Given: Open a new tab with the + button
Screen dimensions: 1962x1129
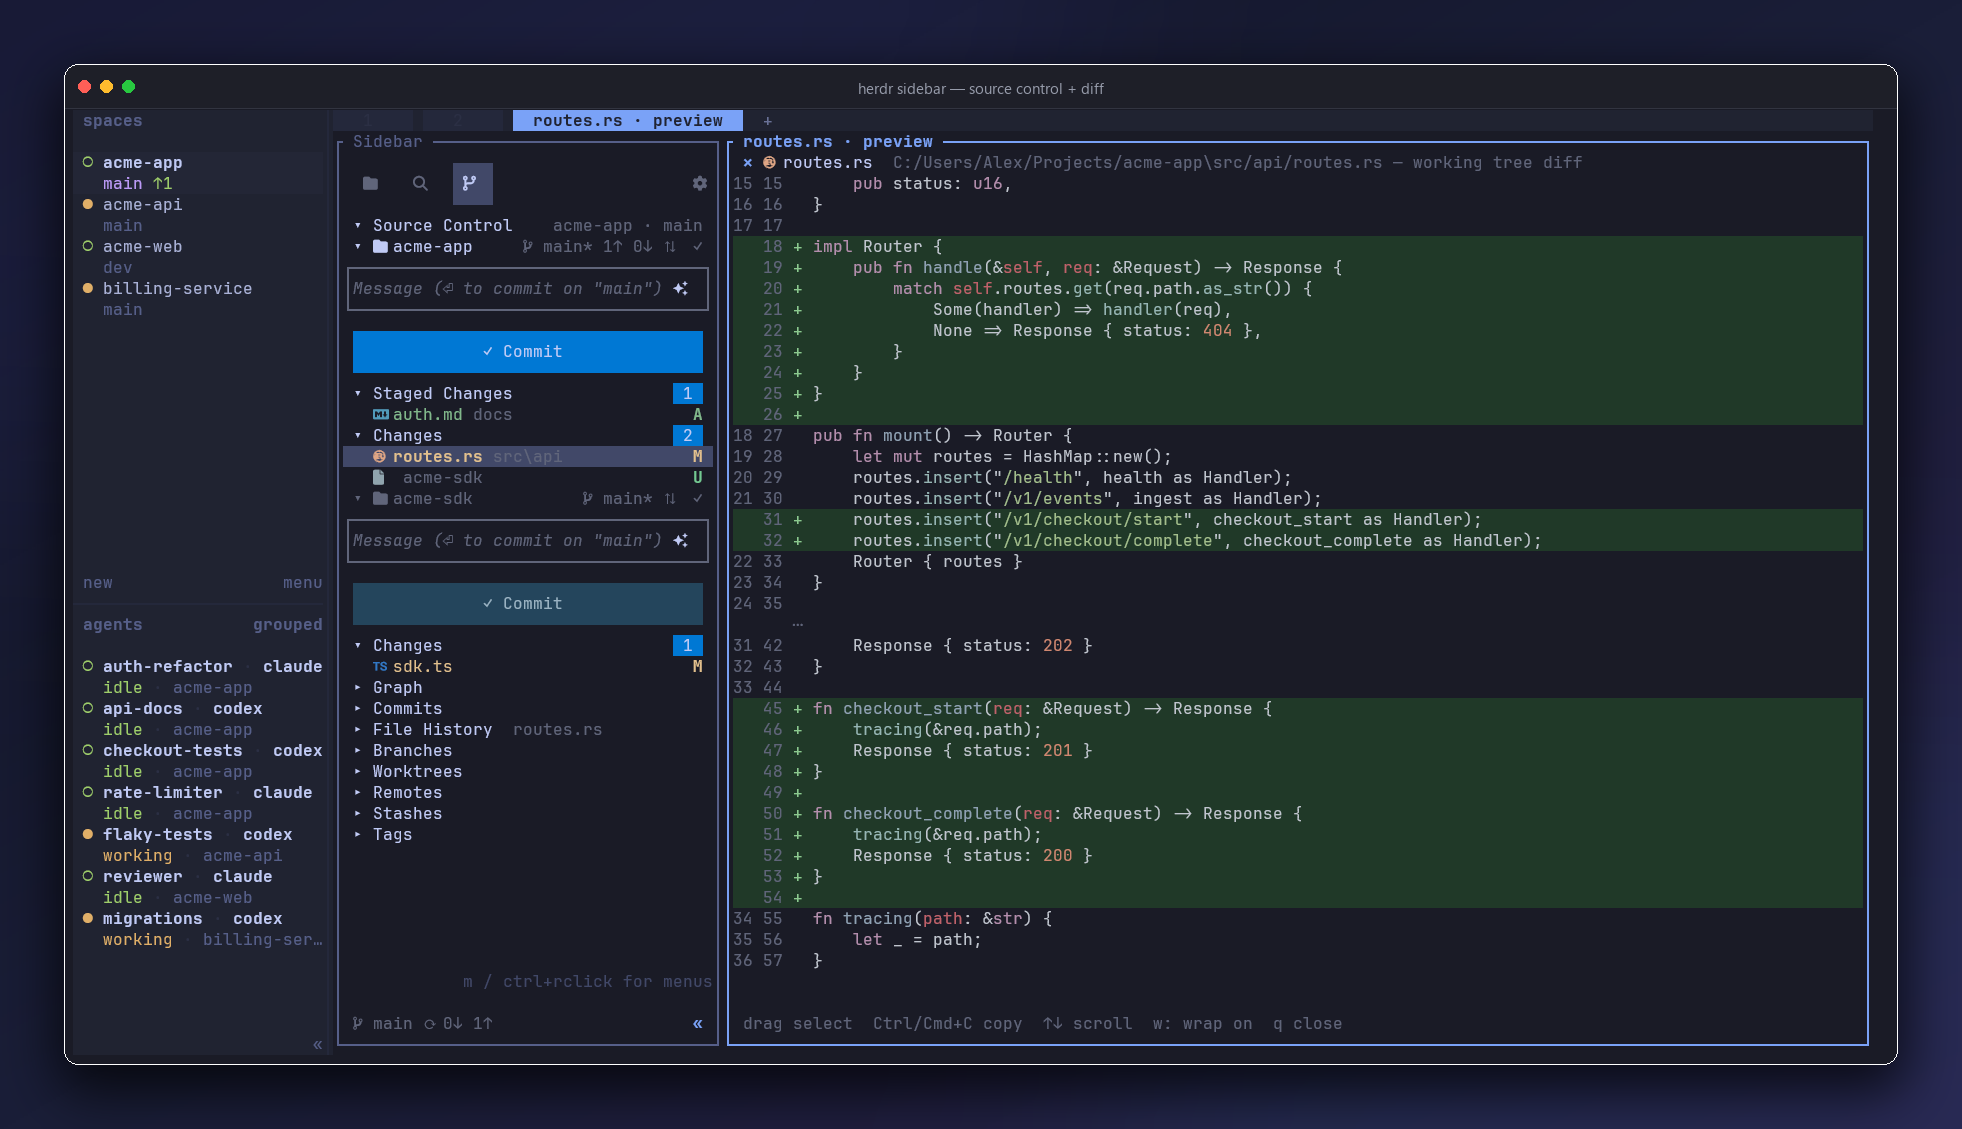Looking at the screenshot, I should [x=768, y=121].
